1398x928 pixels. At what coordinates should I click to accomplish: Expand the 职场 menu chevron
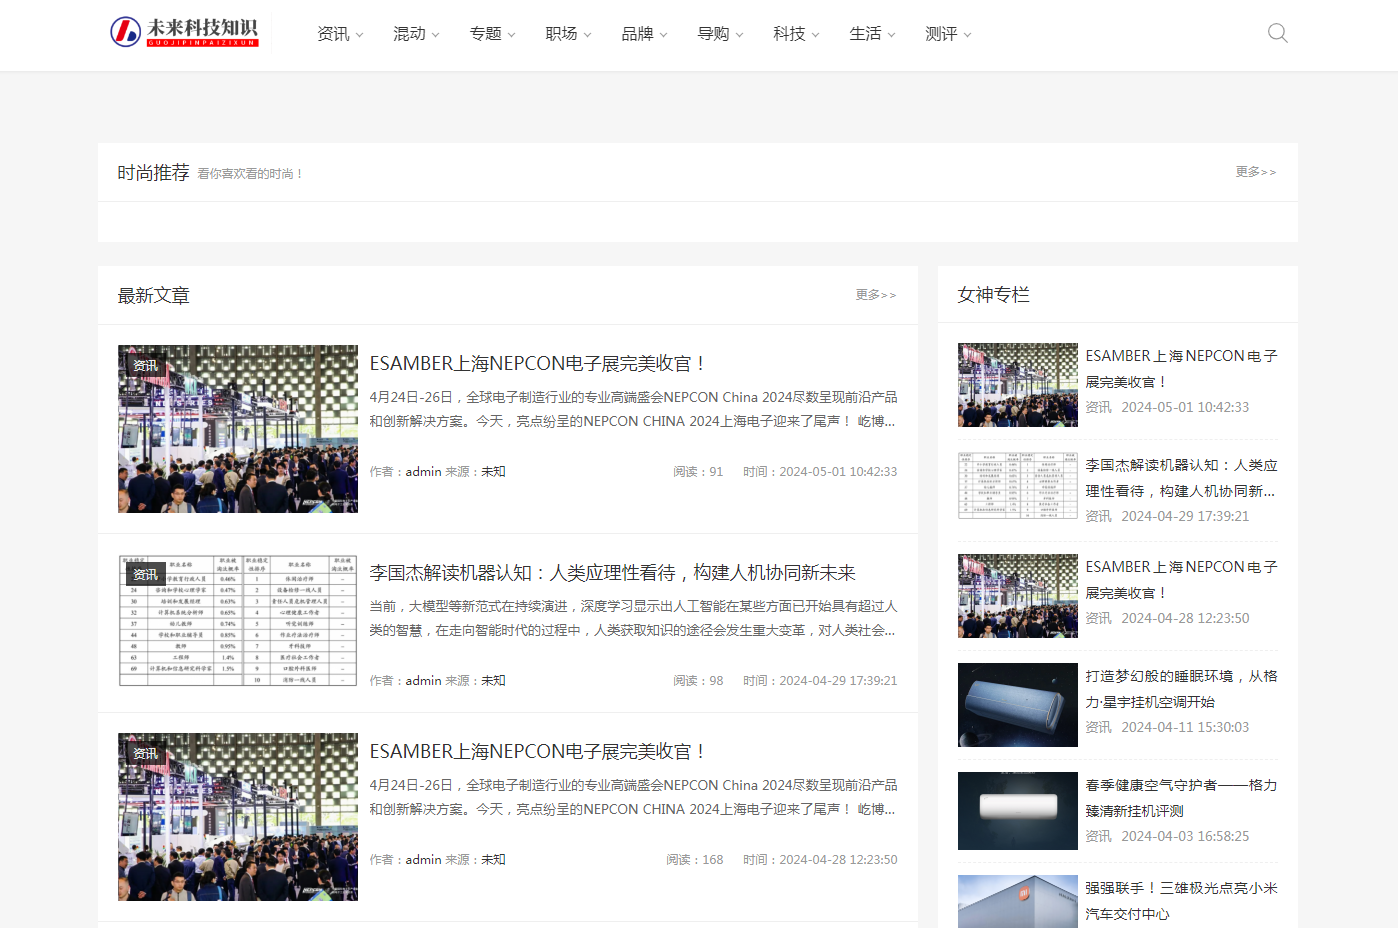click(588, 35)
